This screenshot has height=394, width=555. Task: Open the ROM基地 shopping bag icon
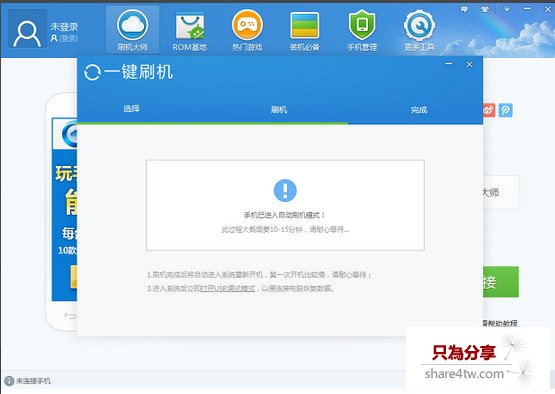click(190, 25)
